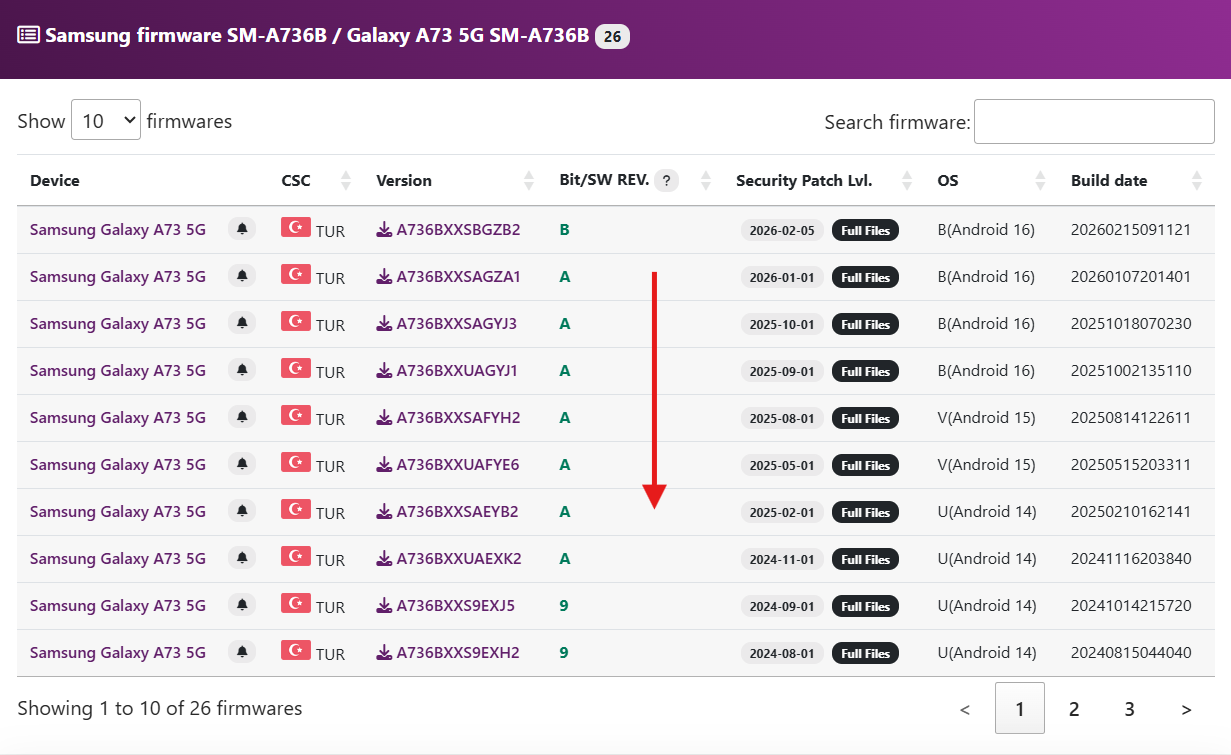Click Turkey flag in A736BXXS9EXH2 row

[x=296, y=650]
